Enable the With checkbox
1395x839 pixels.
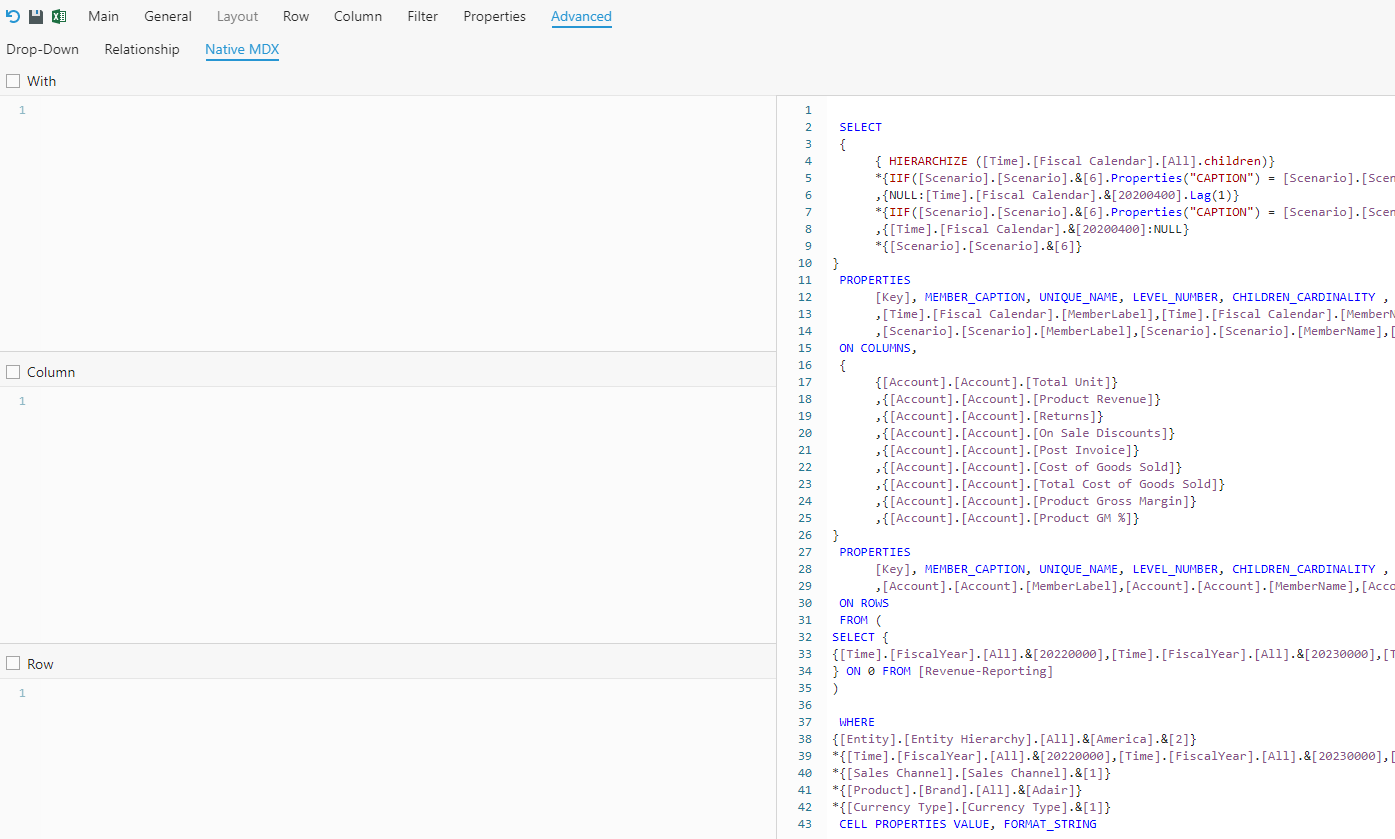click(x=13, y=81)
